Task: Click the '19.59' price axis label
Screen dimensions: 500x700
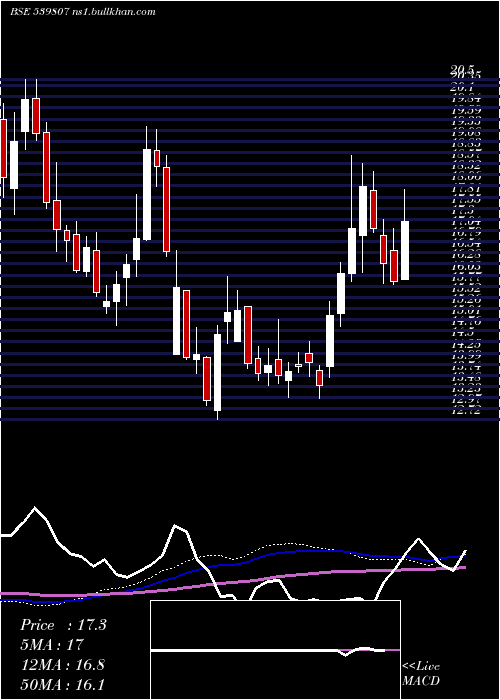Action: point(466,110)
